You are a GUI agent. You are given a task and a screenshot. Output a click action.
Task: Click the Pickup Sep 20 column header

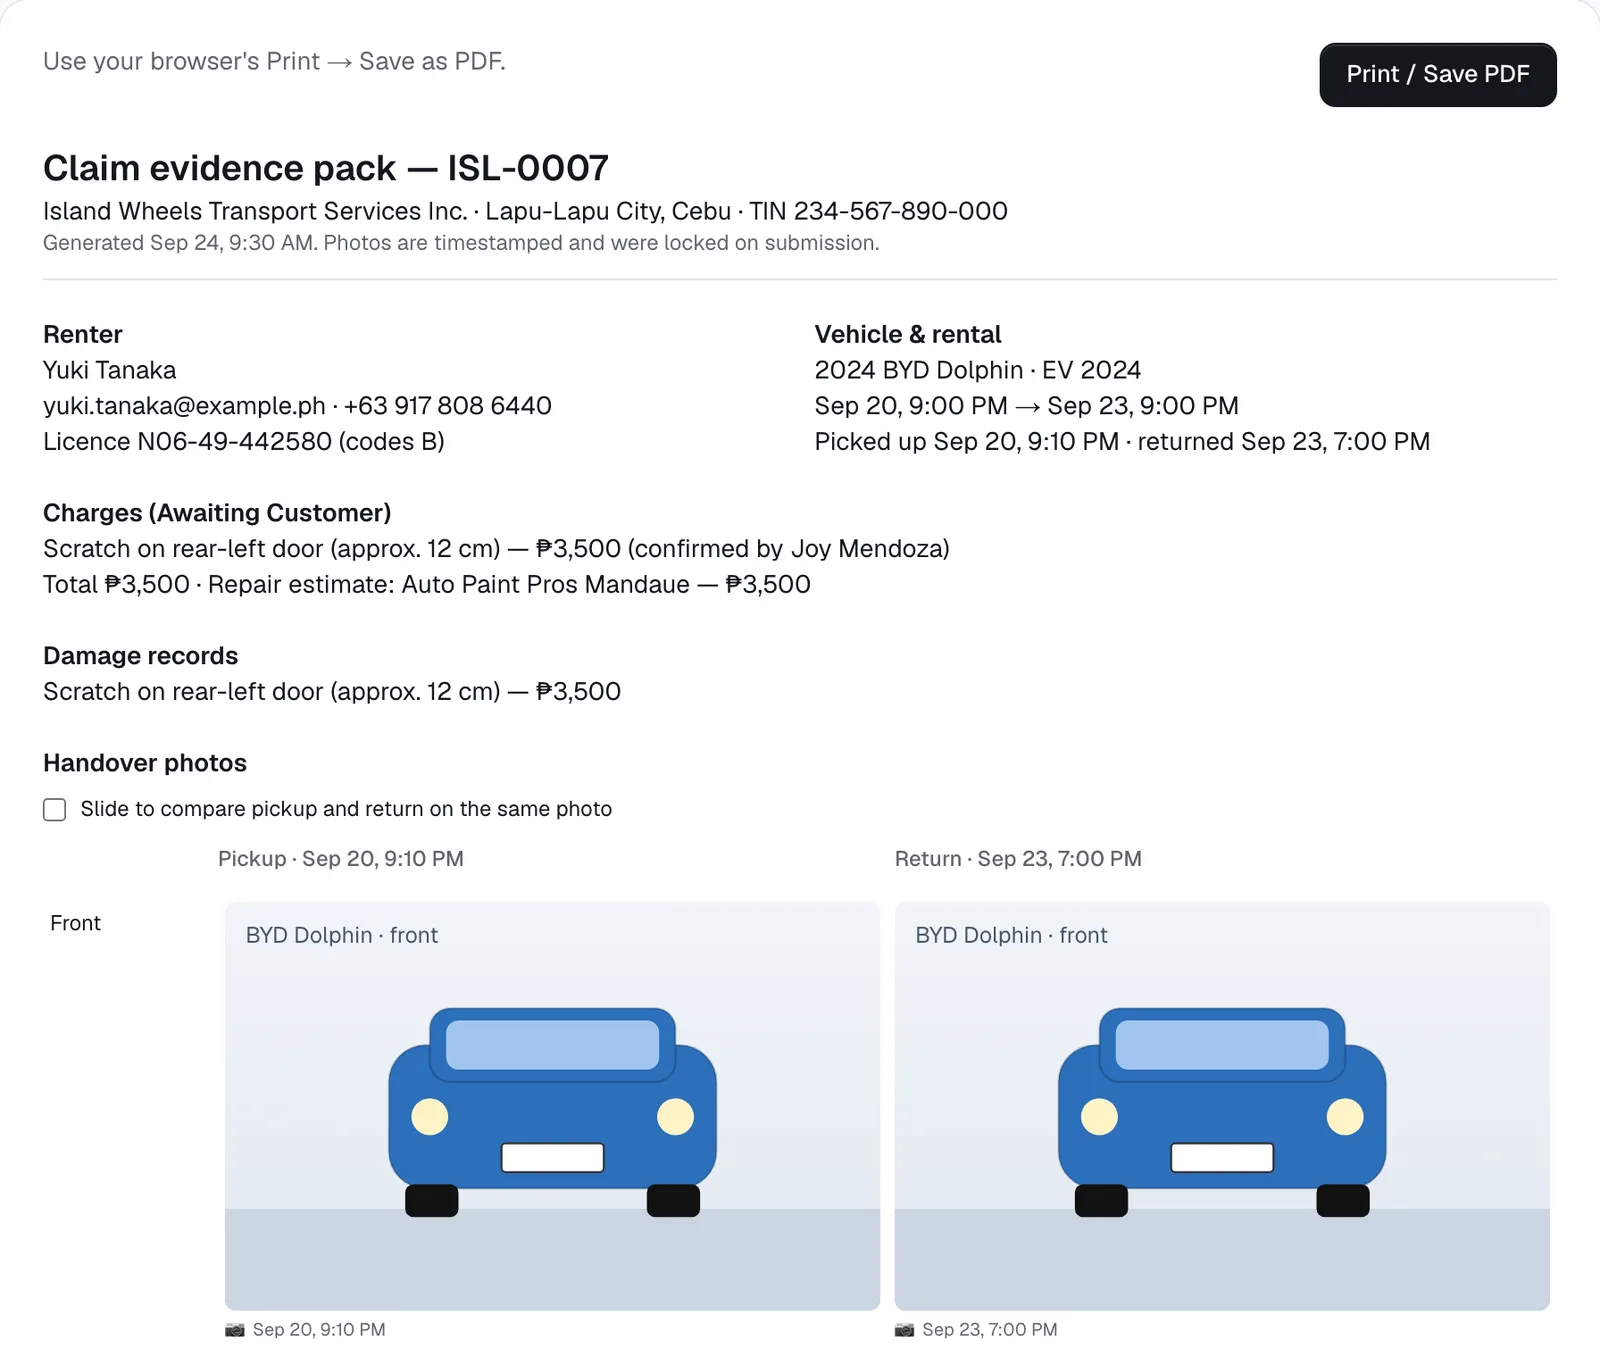(x=341, y=859)
